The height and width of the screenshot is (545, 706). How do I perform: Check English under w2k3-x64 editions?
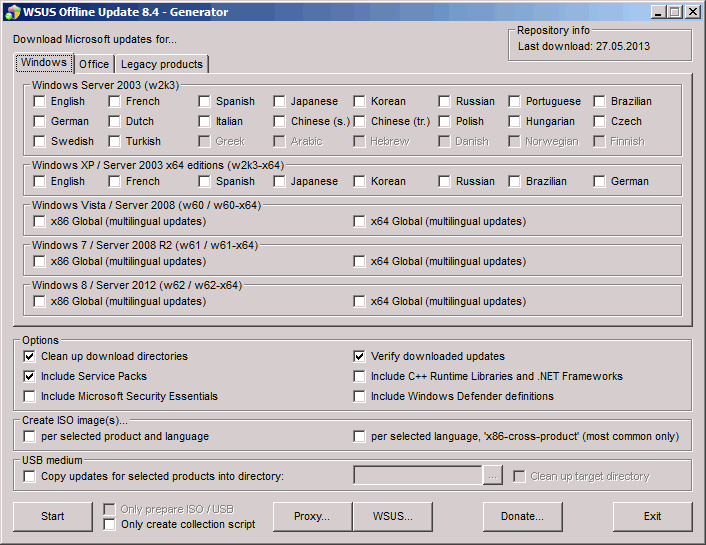[40, 182]
